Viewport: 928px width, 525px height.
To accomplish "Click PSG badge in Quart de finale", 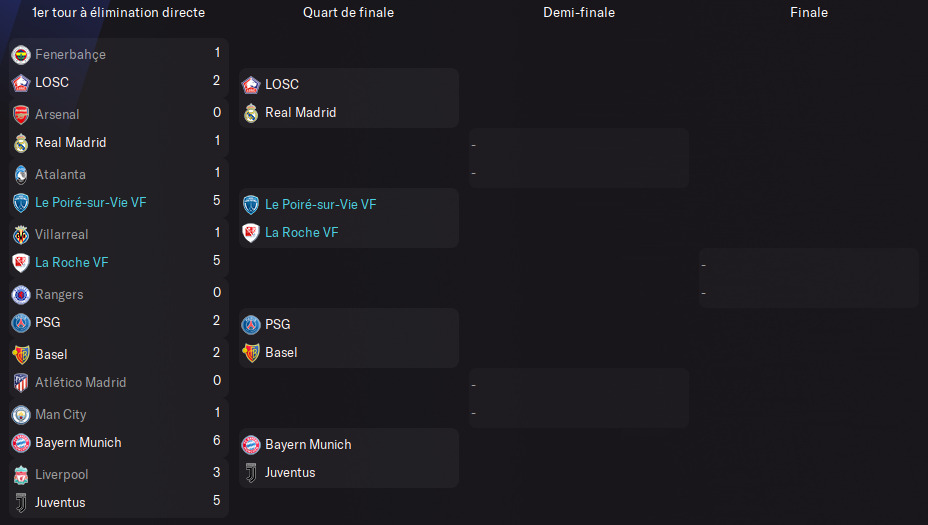I will click(251, 324).
